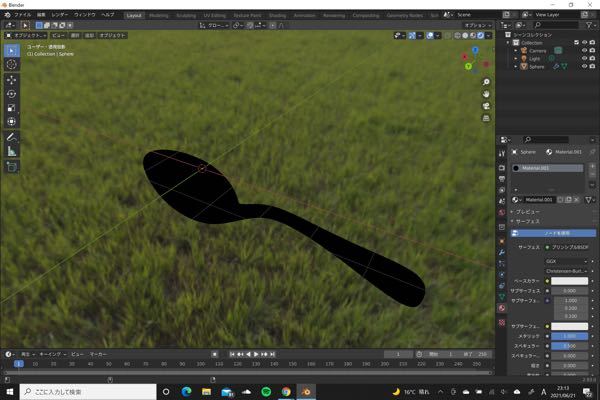Click the メタリック value slider
600x400 pixels.
pyautogui.click(x=569, y=336)
